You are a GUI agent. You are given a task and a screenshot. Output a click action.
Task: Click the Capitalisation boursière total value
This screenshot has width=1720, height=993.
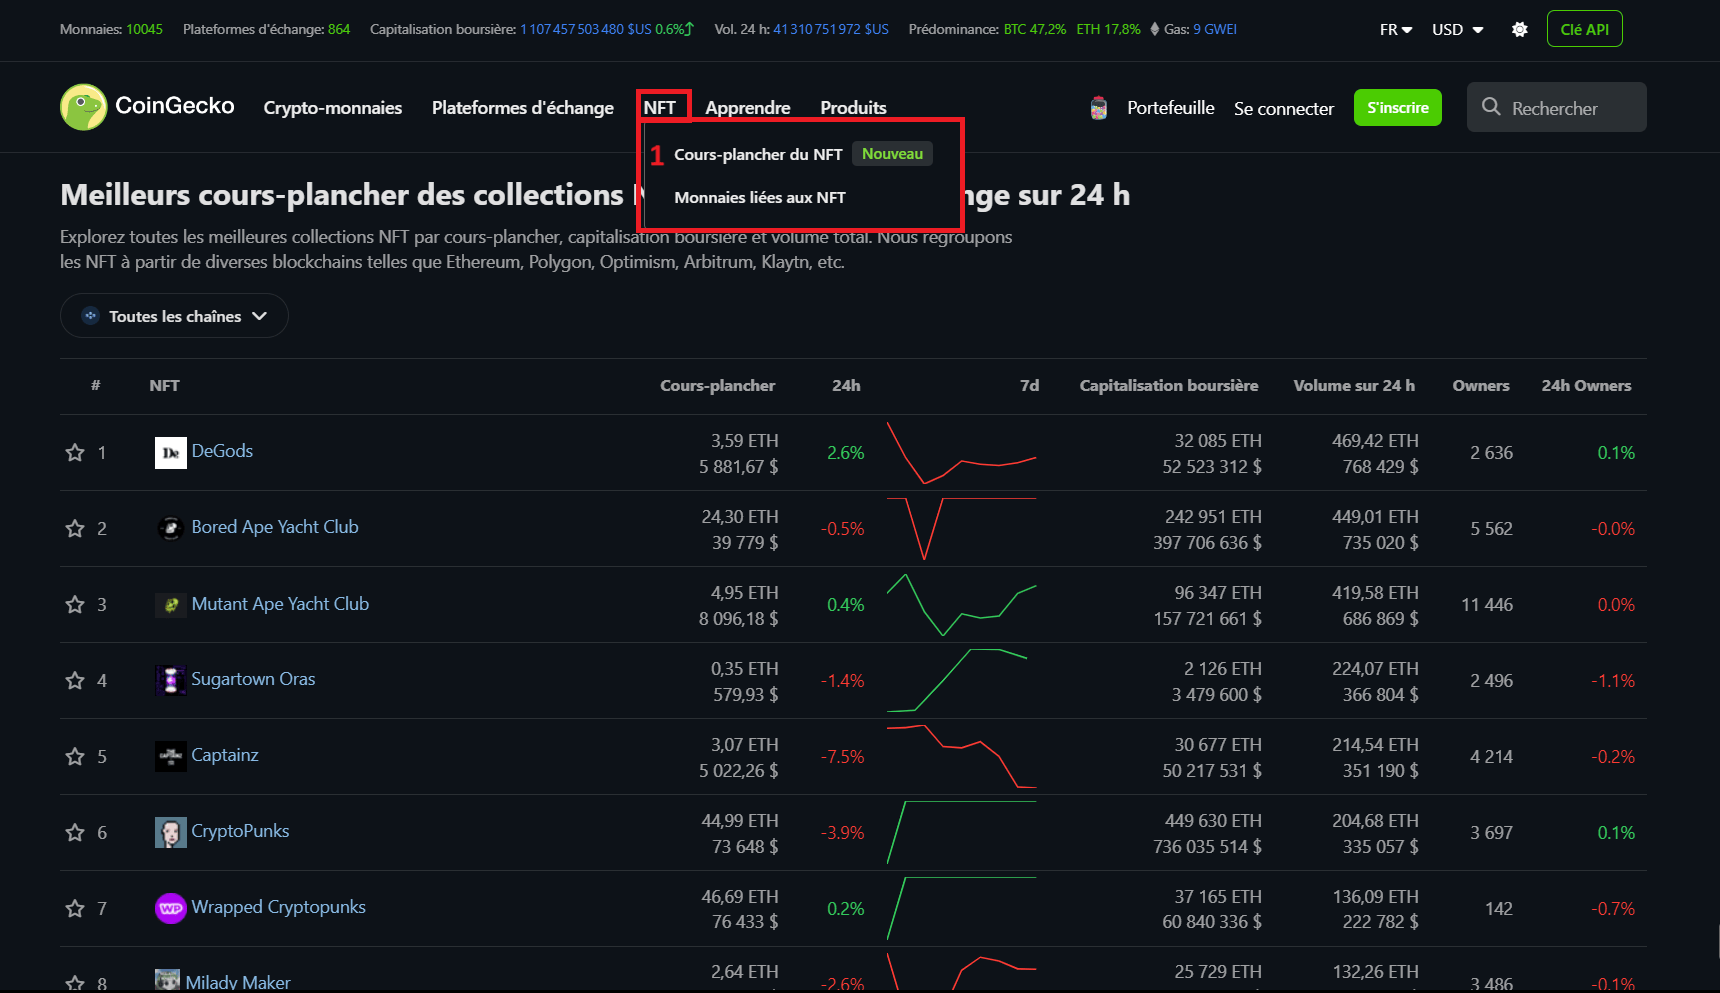586,29
